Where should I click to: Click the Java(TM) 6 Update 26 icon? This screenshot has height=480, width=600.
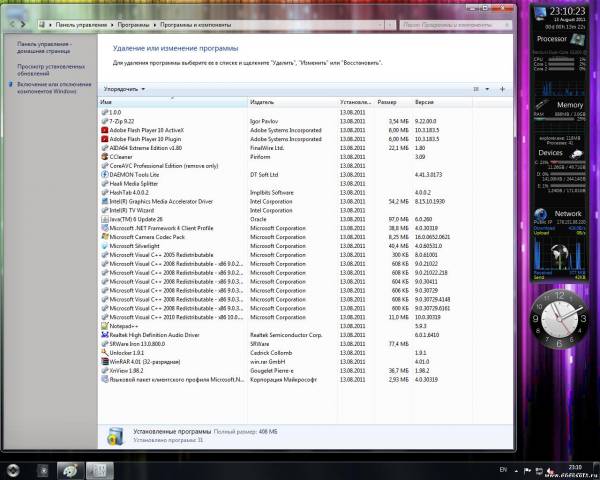coord(104,219)
